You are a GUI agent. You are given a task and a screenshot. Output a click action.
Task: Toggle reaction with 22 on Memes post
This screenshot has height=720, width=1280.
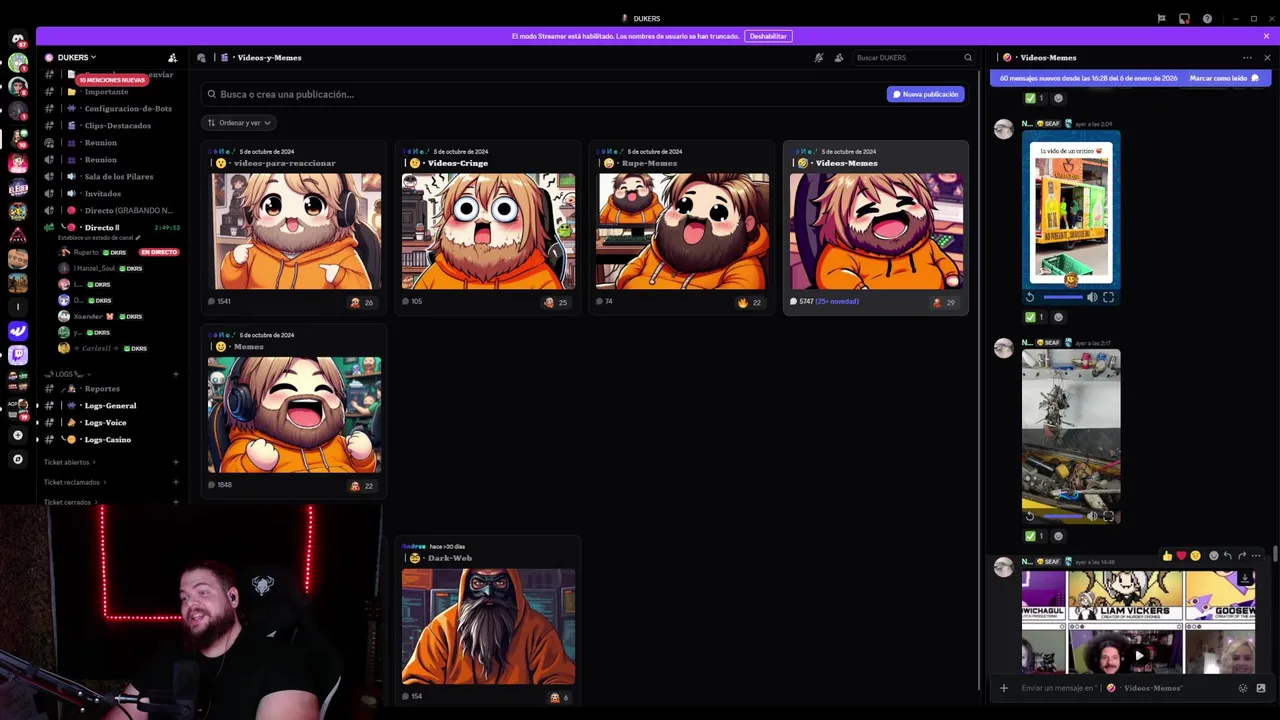362,486
